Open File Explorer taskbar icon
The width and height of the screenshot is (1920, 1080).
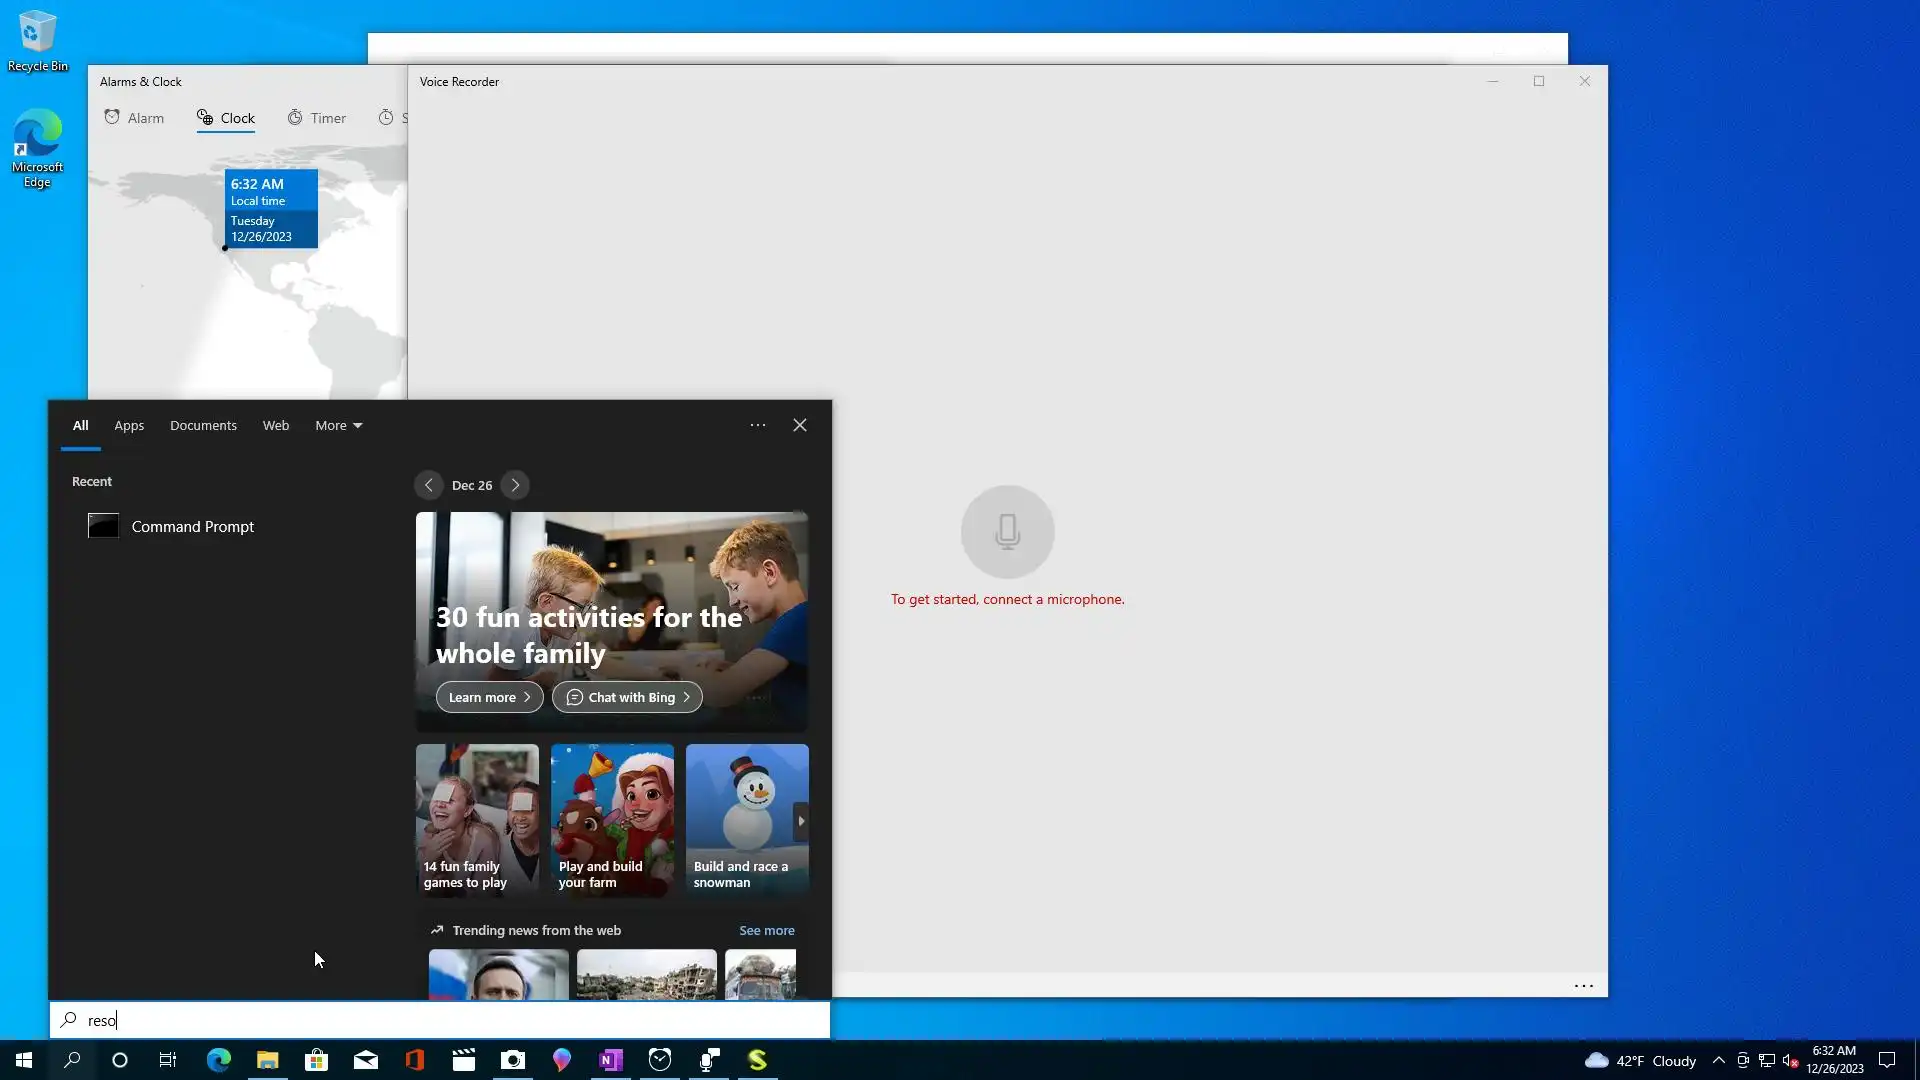267,1060
